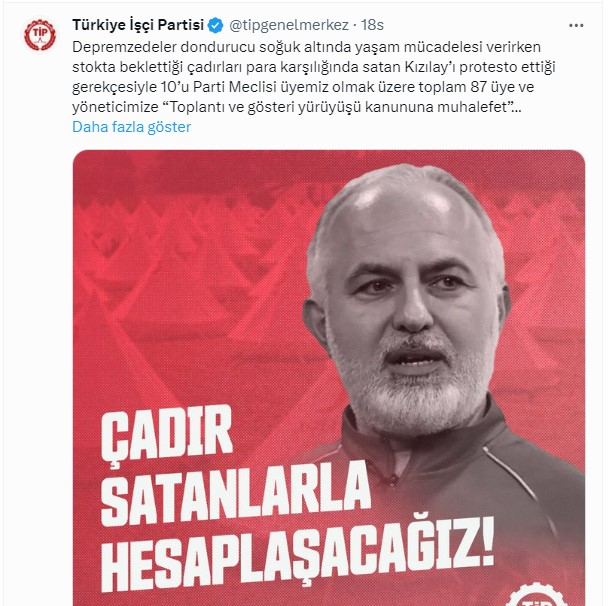Click the 87 üye text in tweet
The width and height of the screenshot is (613, 606).
click(492, 87)
